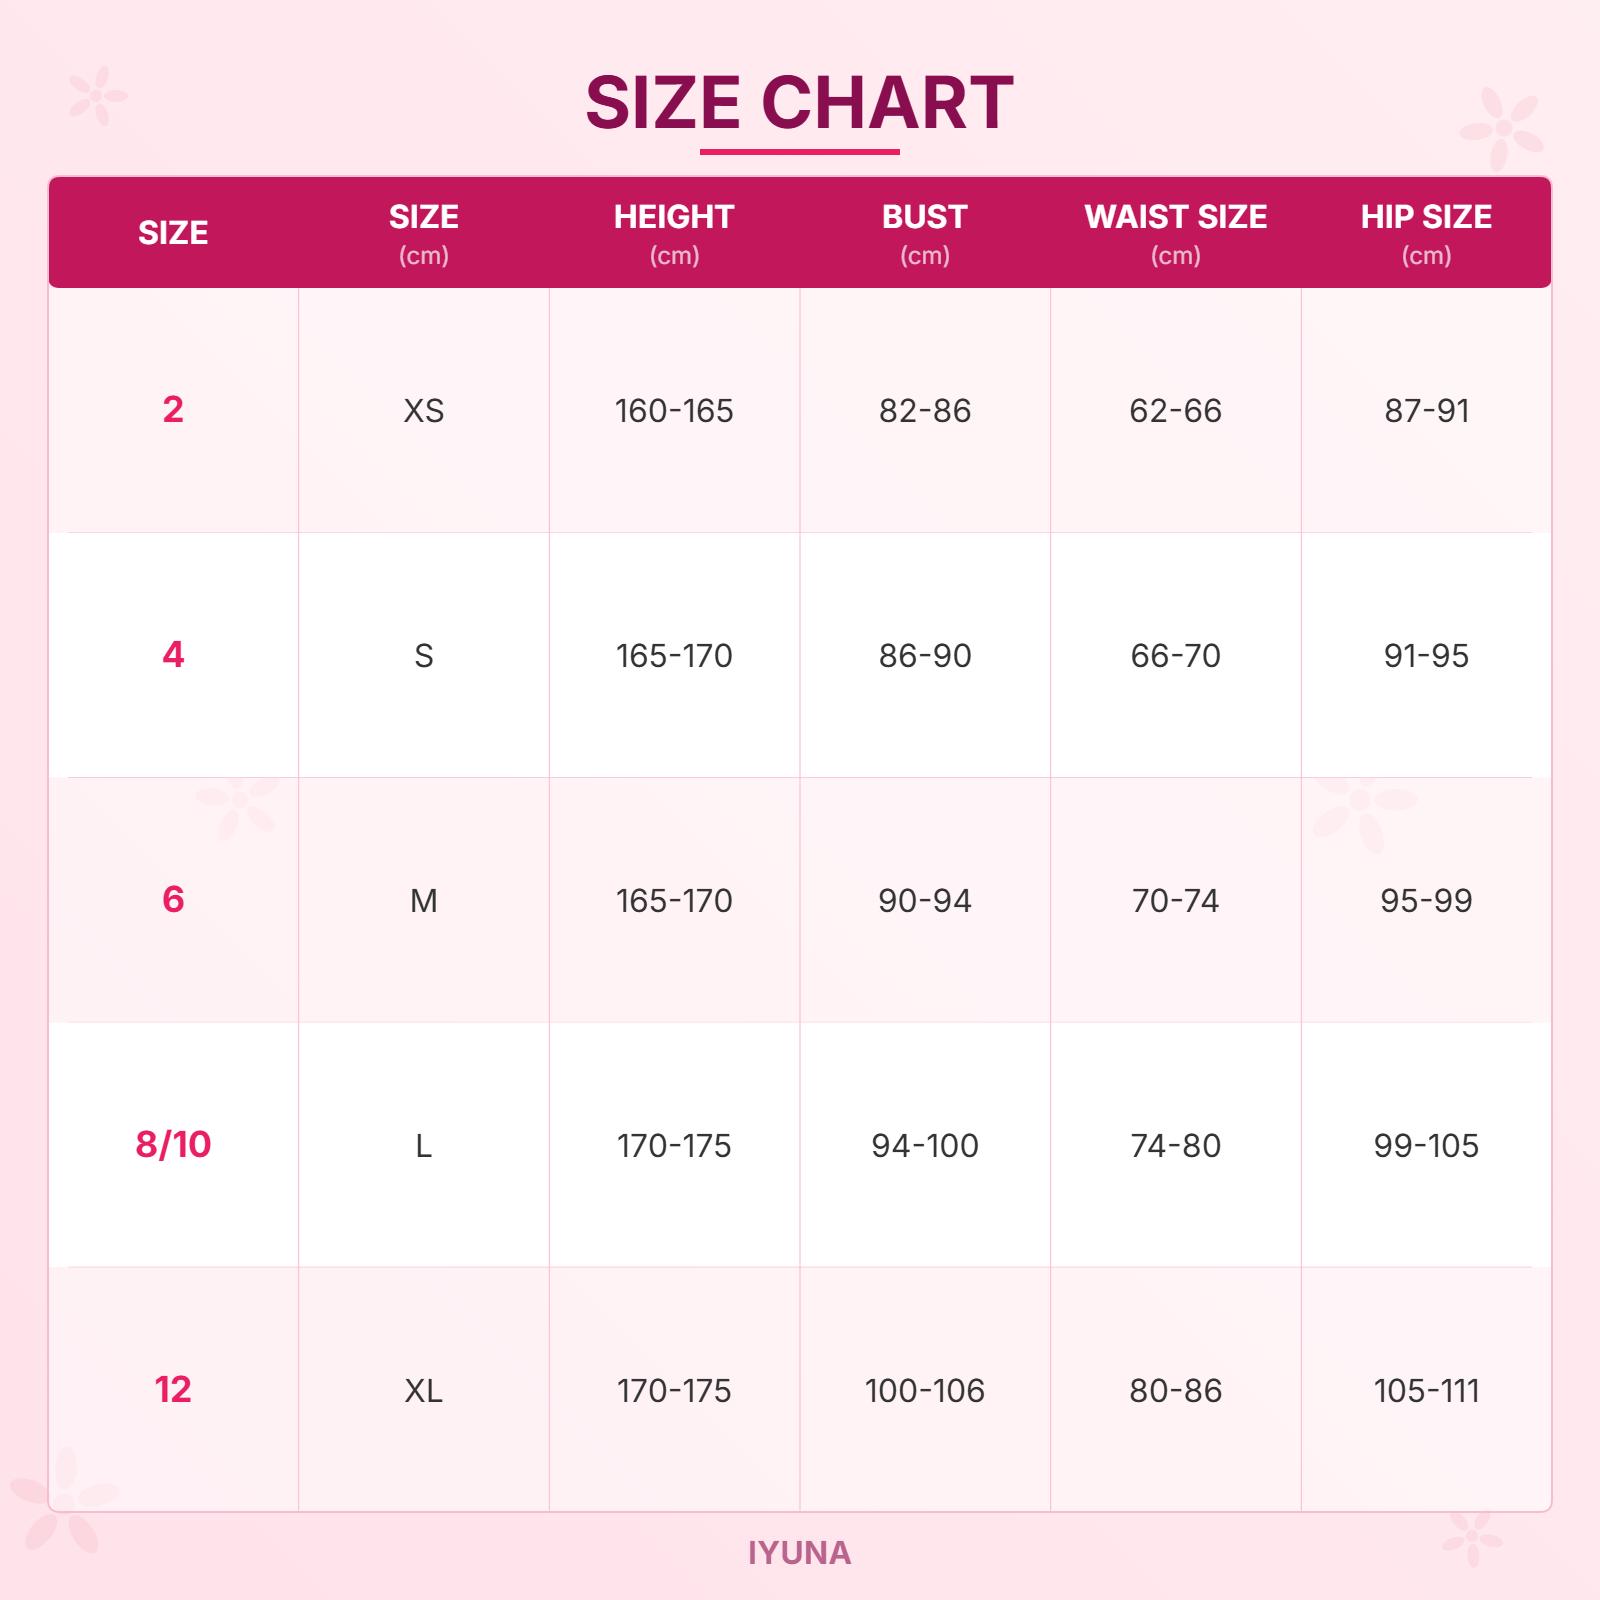Viewport: 1600px width, 1600px height.
Task: Select the 100-106 bust cell
Action: click(x=925, y=1390)
